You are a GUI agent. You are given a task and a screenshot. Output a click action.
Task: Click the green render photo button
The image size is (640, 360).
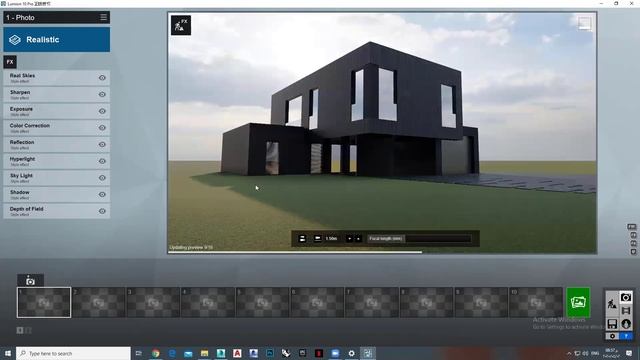click(x=578, y=302)
